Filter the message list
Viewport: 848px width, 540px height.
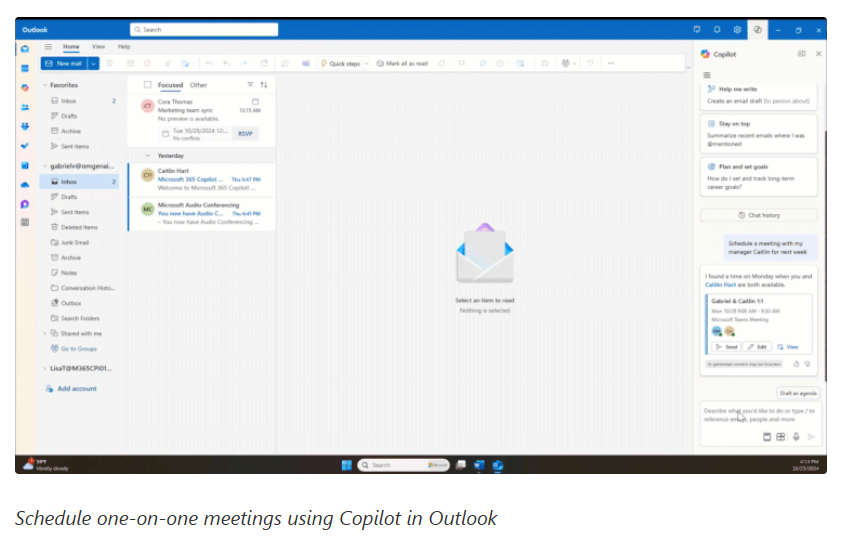pos(250,85)
